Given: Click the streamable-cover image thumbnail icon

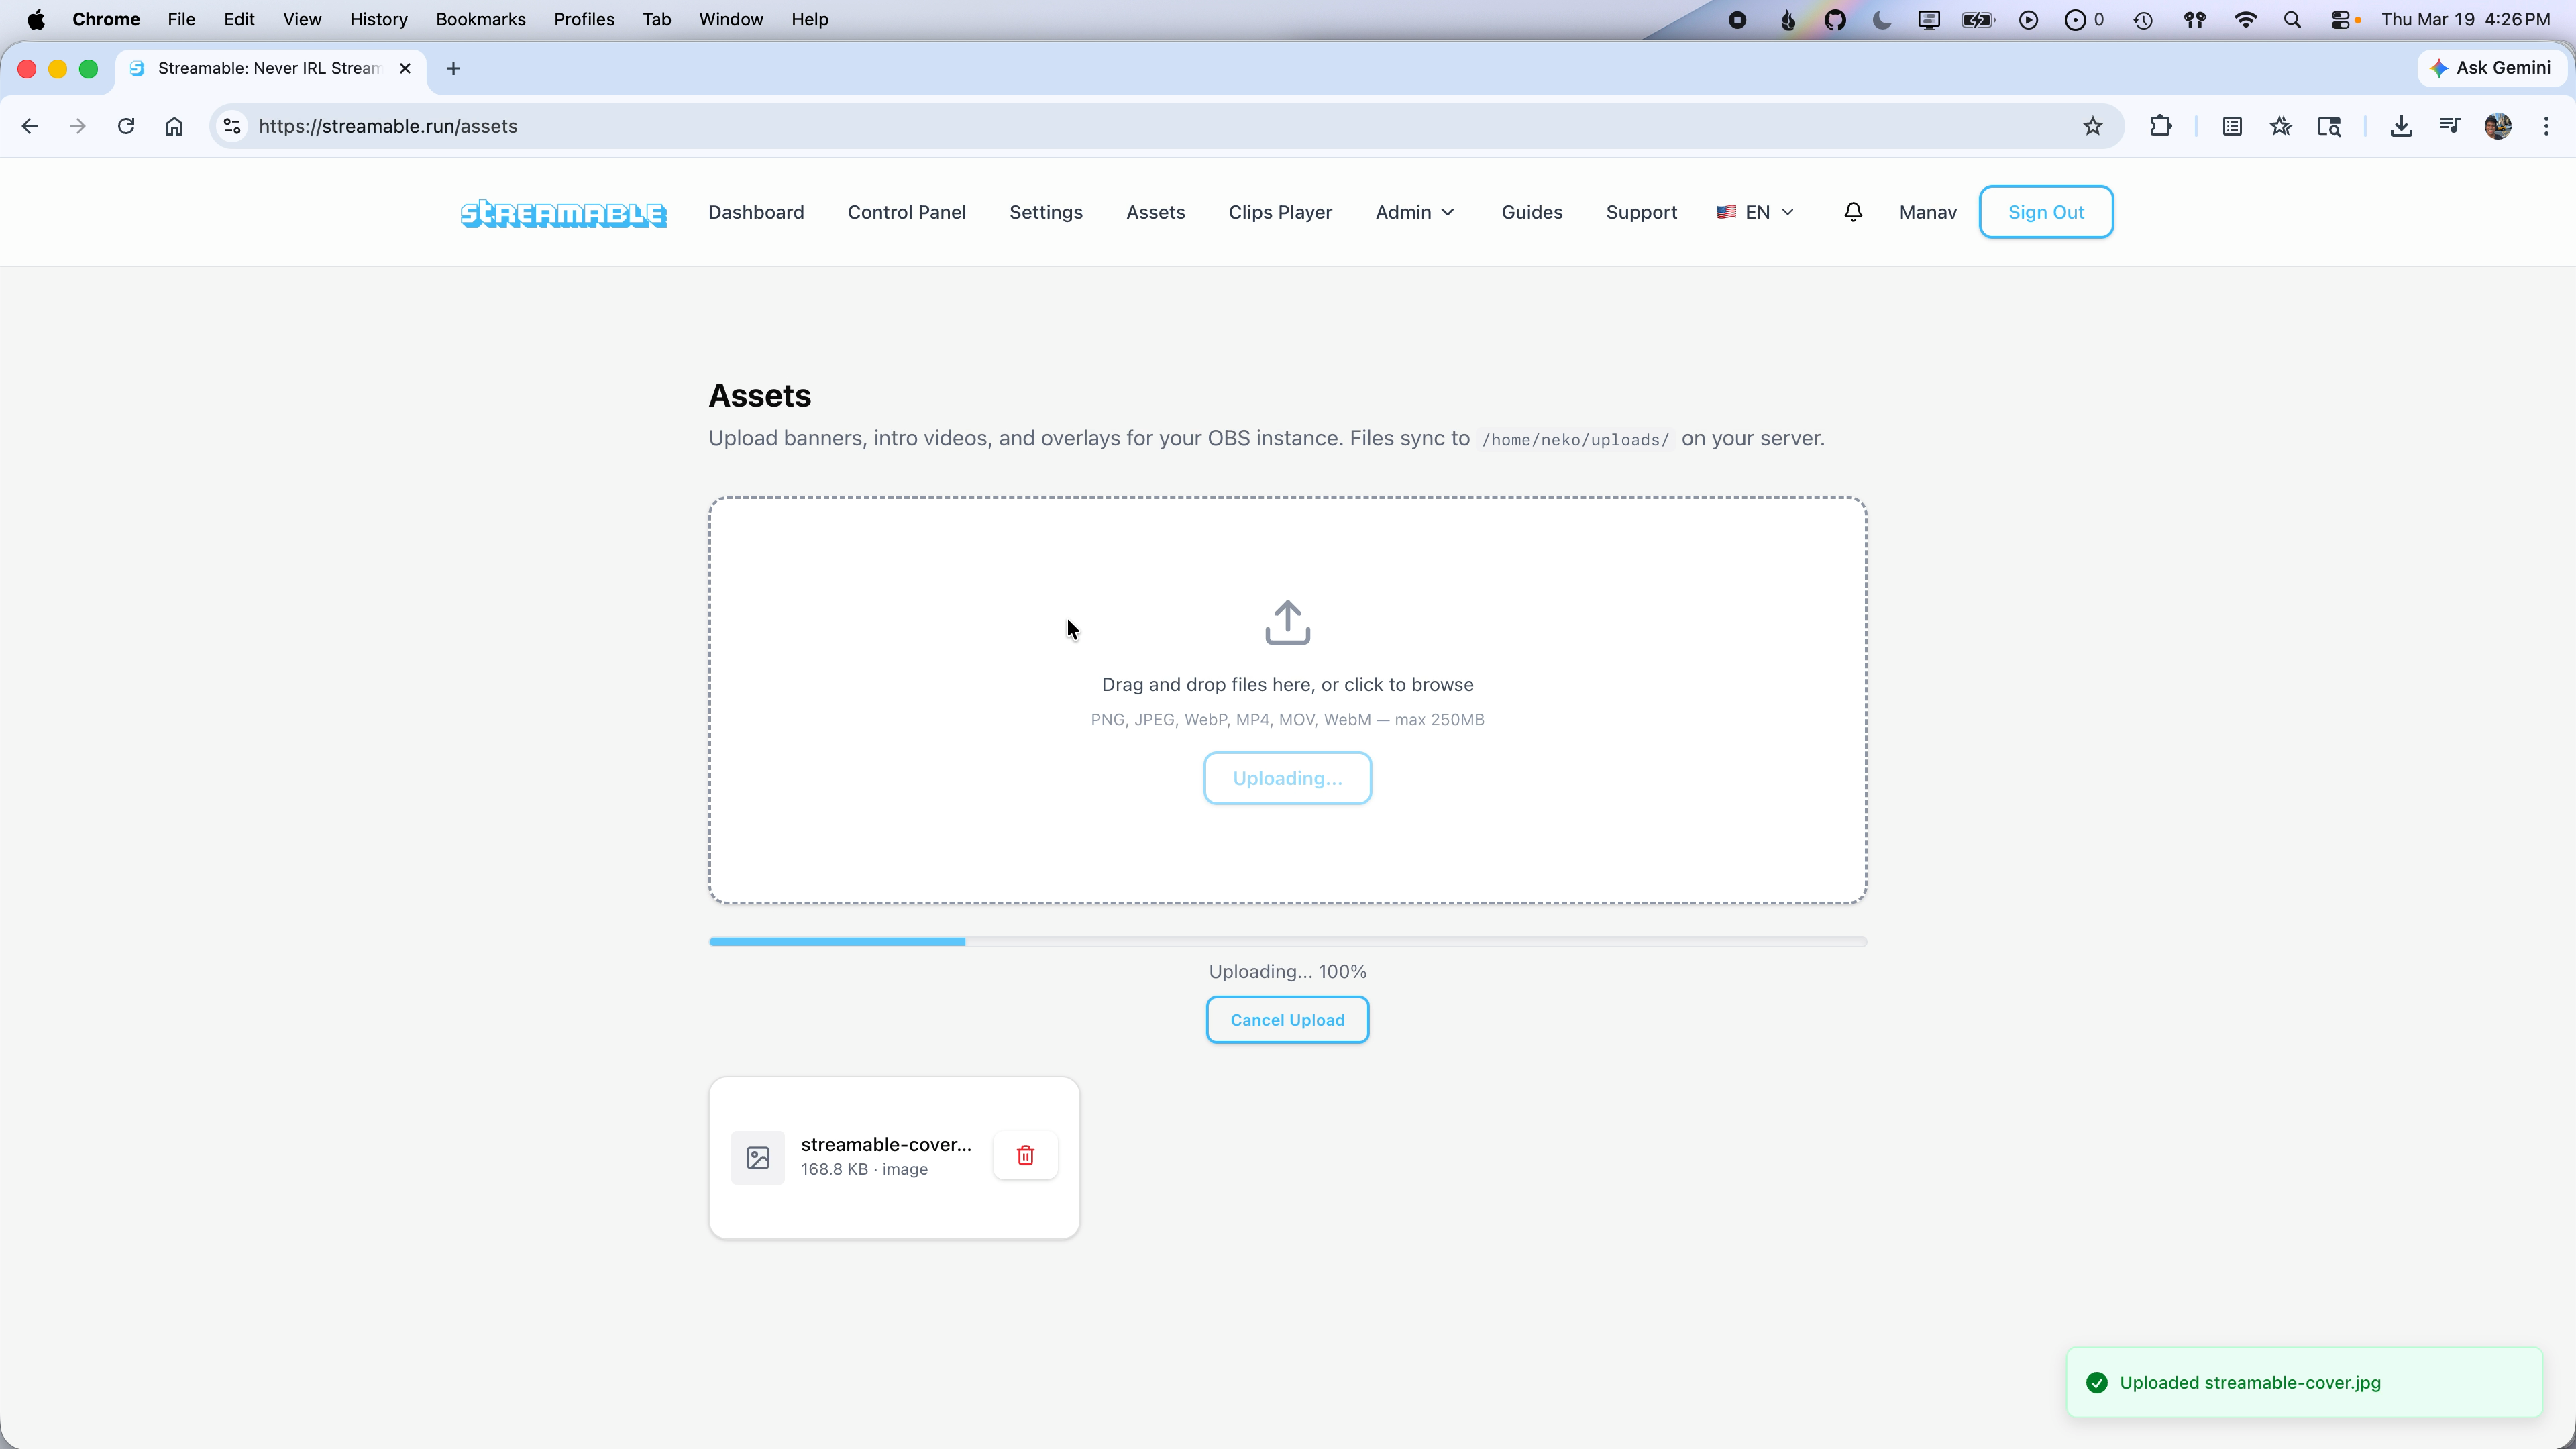Looking at the screenshot, I should 758,1157.
